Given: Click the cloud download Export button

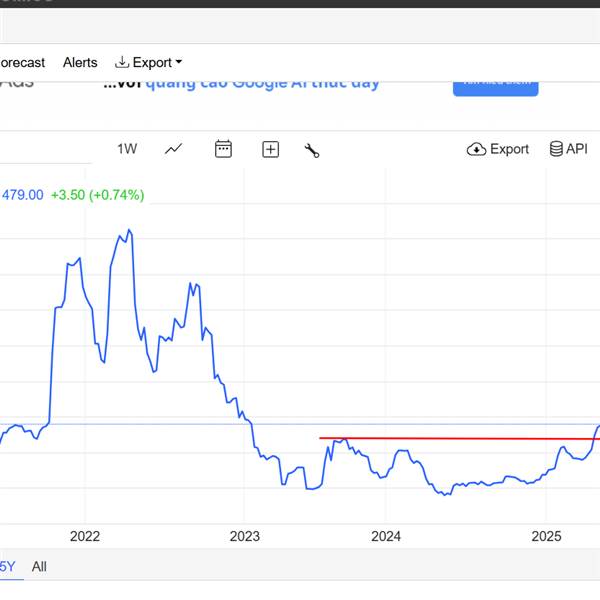Looking at the screenshot, I should [x=497, y=149].
